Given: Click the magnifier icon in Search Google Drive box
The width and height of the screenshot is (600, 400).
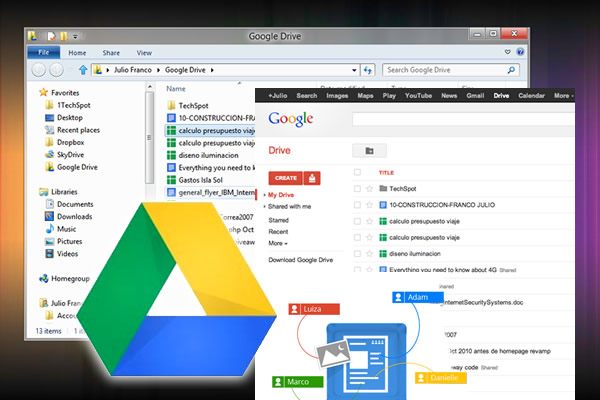Looking at the screenshot, I should pos(511,70).
